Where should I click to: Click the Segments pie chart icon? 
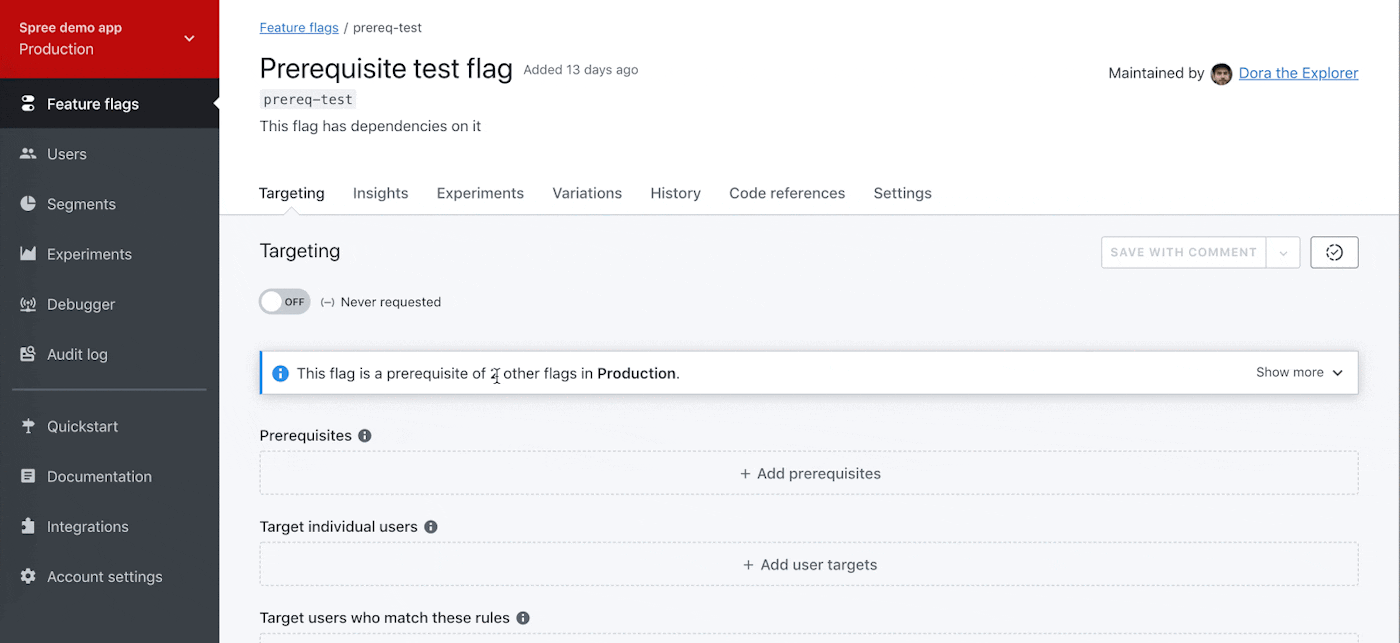(28, 204)
